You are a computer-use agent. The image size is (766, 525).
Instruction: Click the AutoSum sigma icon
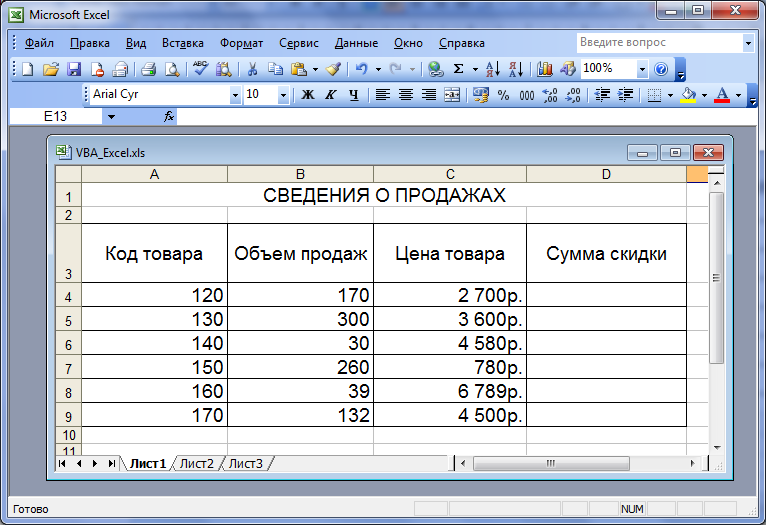(458, 69)
